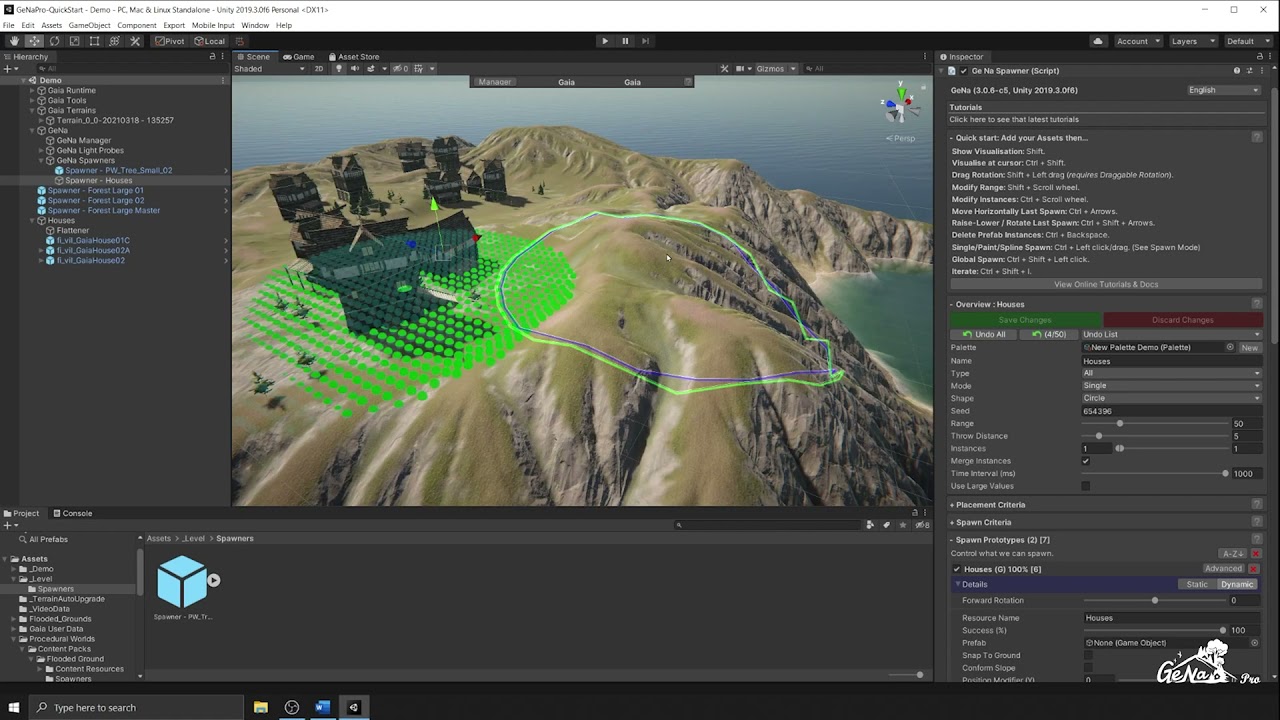1280x720 pixels.
Task: Select the Rotate tool
Action: click(x=54, y=41)
